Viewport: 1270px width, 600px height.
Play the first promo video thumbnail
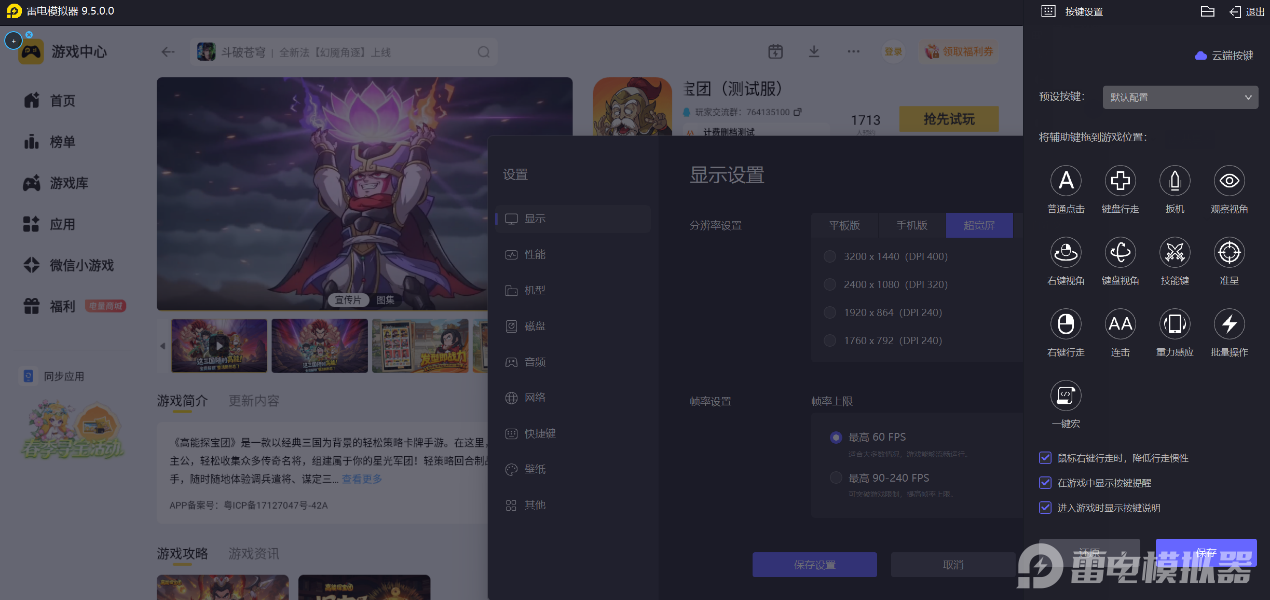(x=219, y=346)
